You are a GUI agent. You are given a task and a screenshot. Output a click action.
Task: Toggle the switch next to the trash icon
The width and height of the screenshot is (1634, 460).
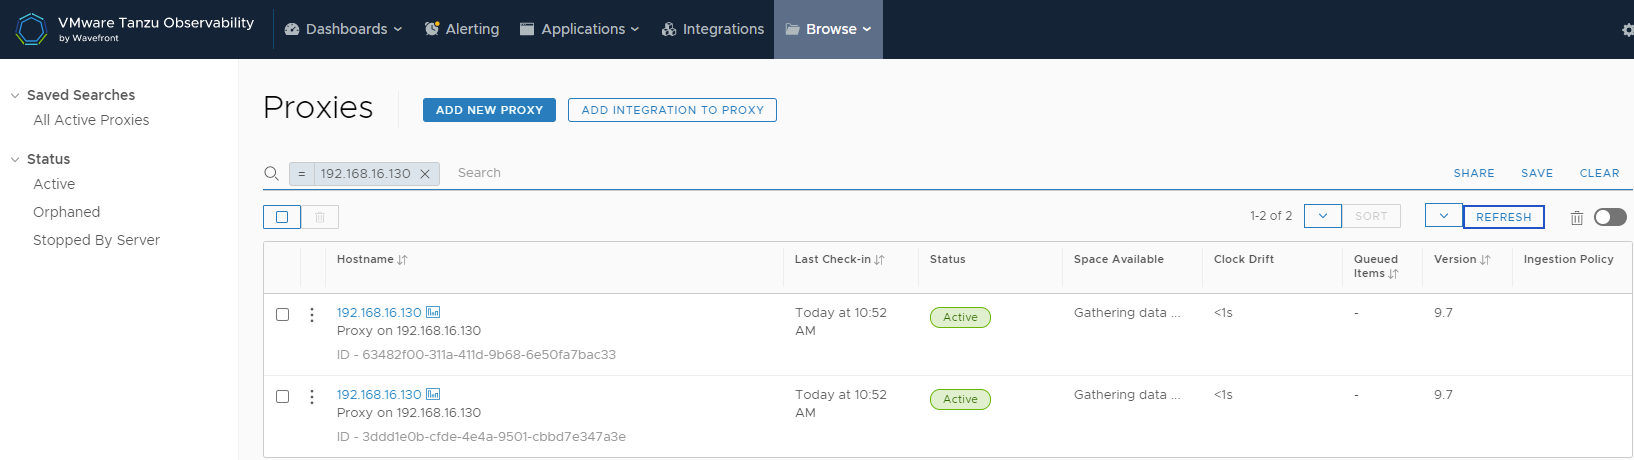click(1610, 217)
